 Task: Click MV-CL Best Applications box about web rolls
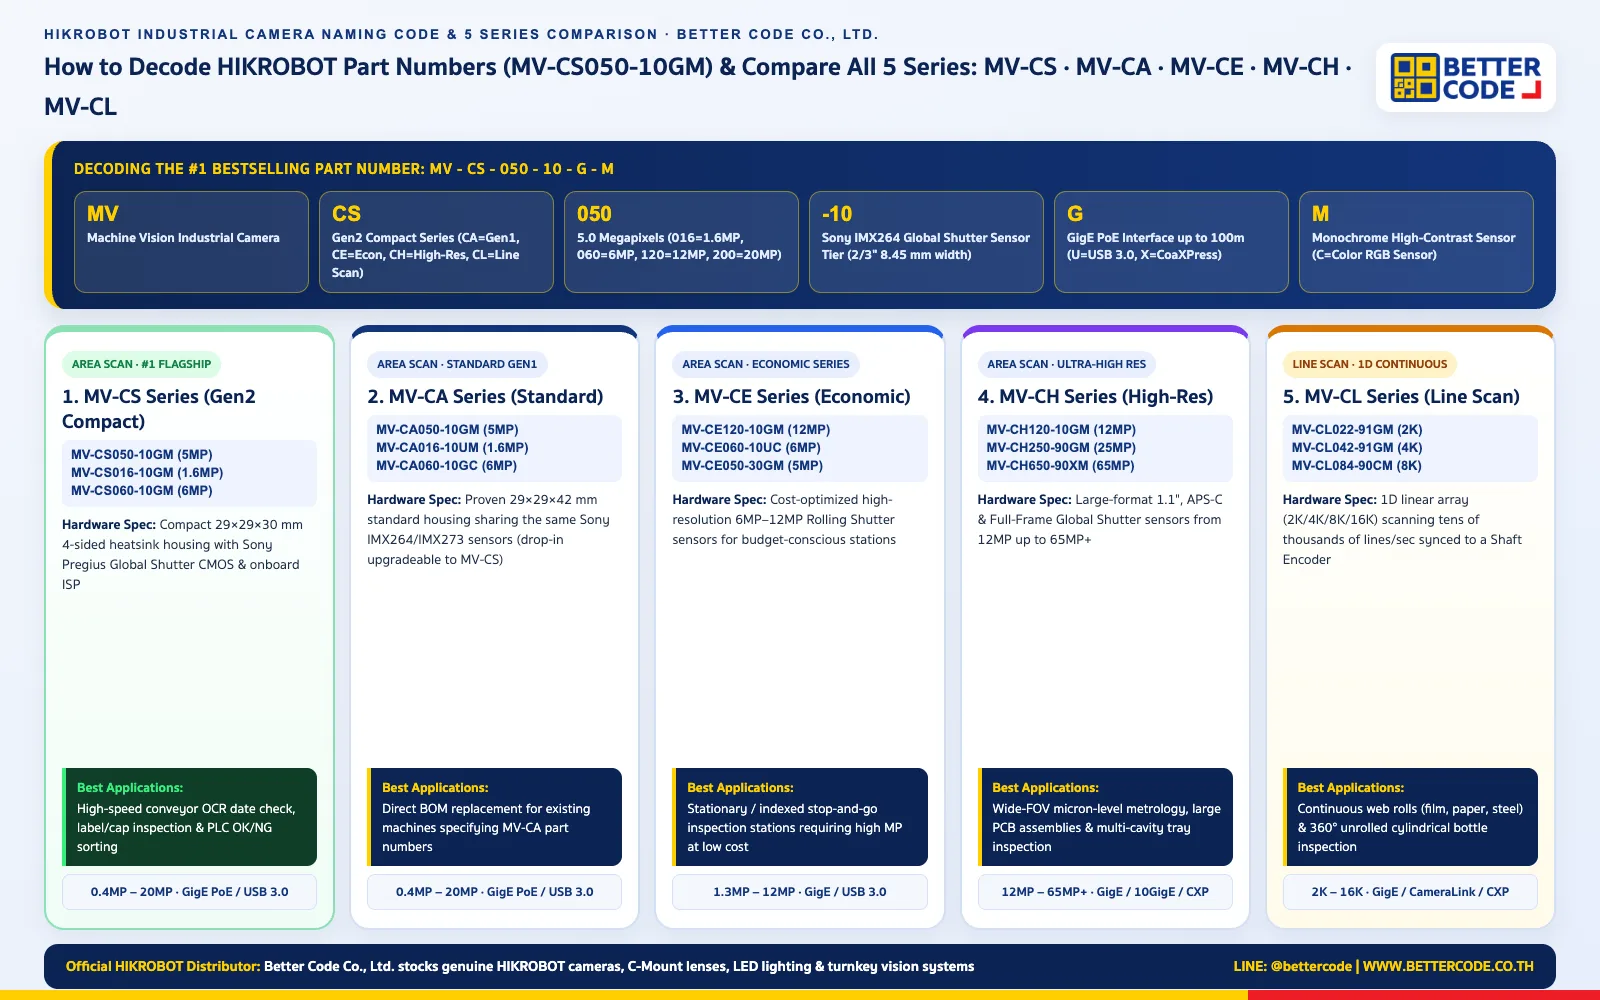[1410, 817]
